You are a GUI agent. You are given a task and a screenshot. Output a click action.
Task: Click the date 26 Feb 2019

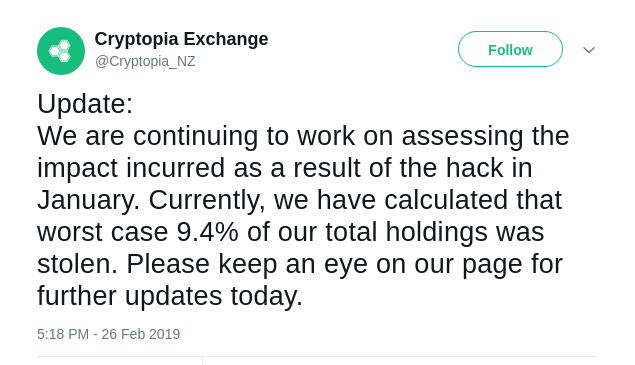(x=141, y=334)
